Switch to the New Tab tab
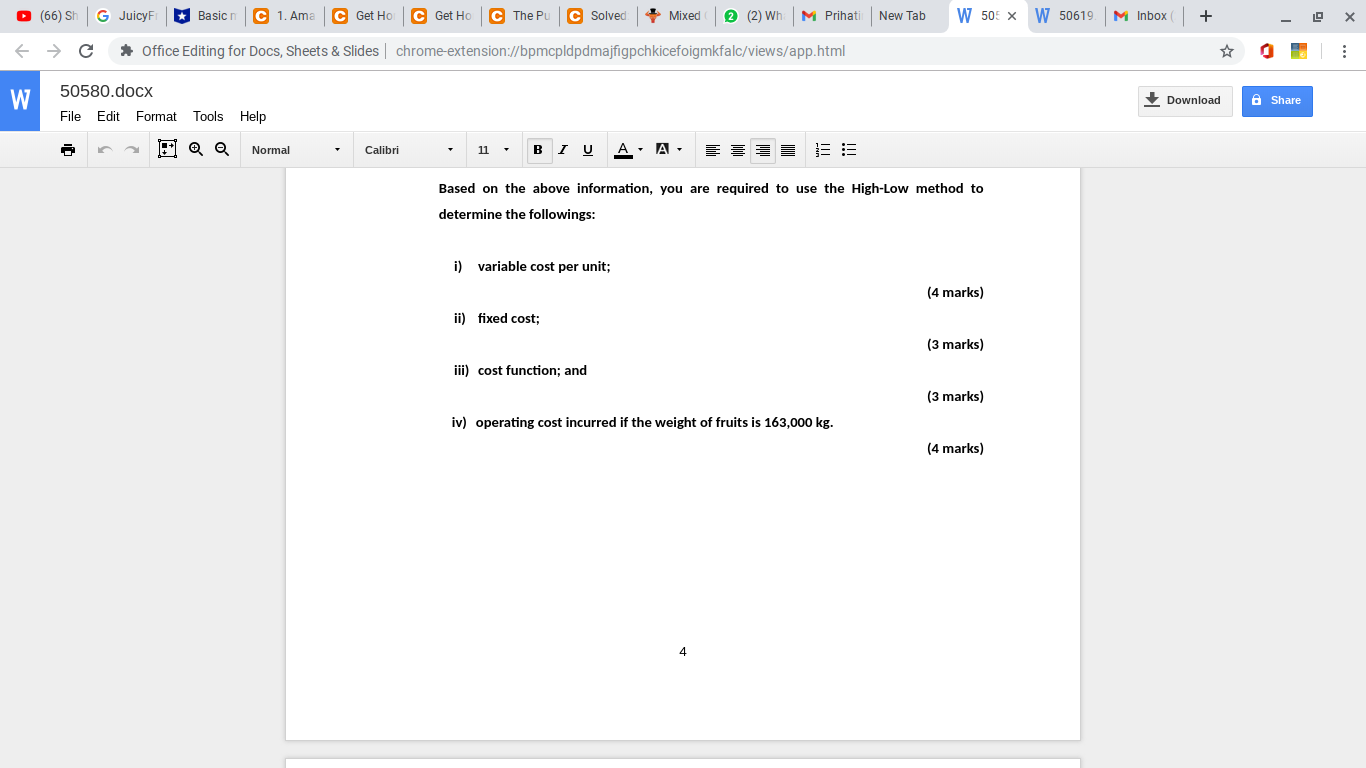This screenshot has width=1366, height=768. coord(909,16)
